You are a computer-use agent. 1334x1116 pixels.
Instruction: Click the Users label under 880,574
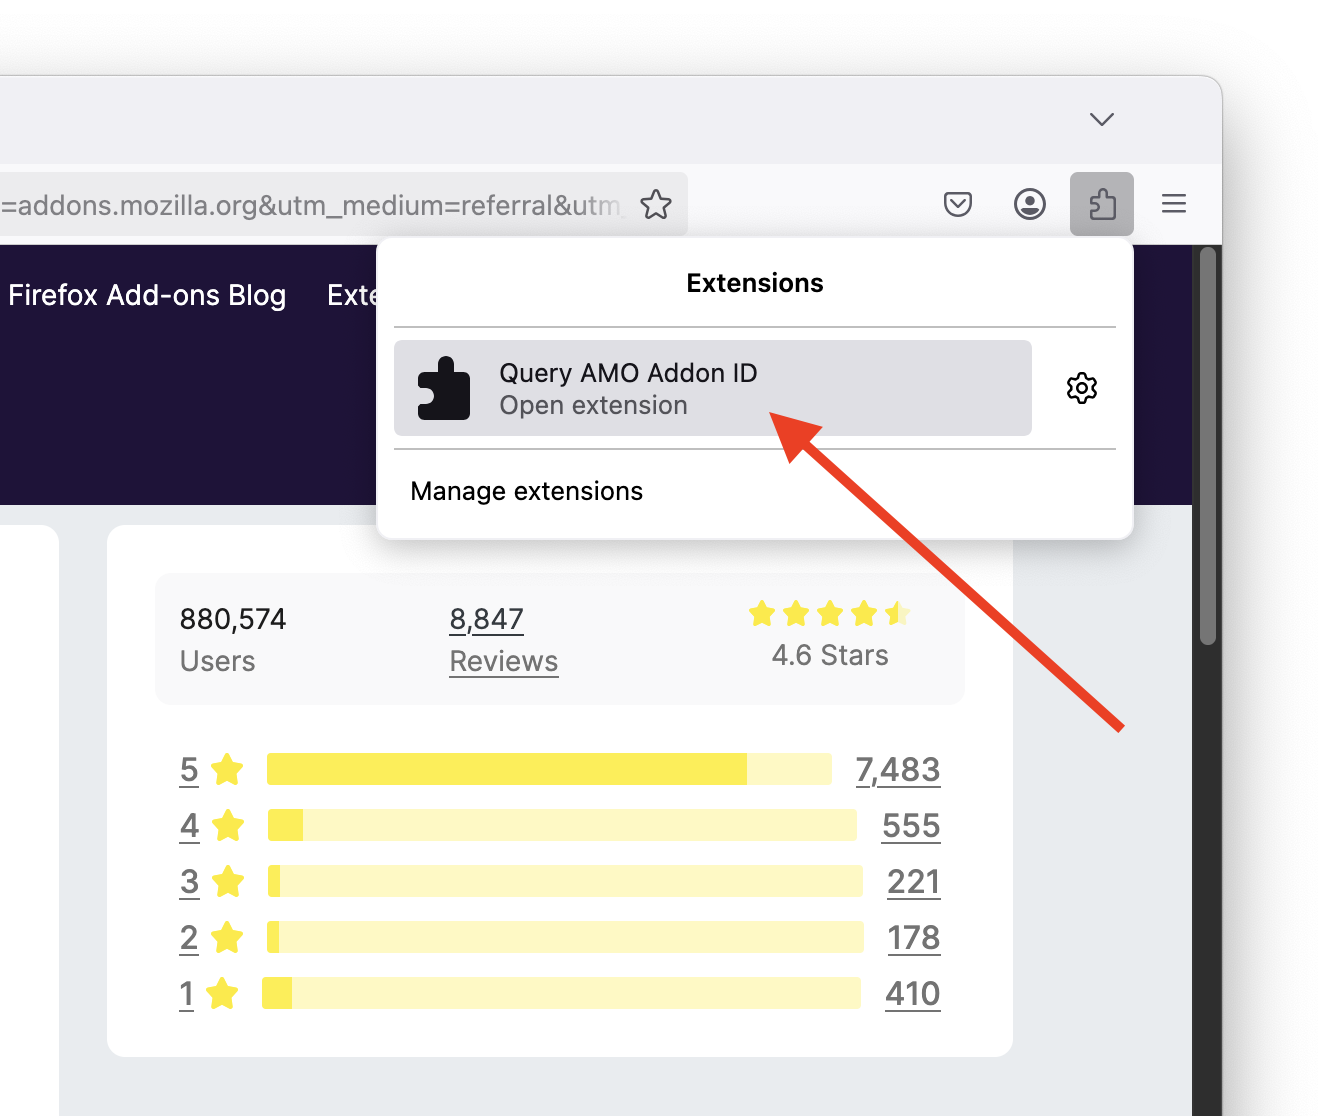[x=218, y=661]
